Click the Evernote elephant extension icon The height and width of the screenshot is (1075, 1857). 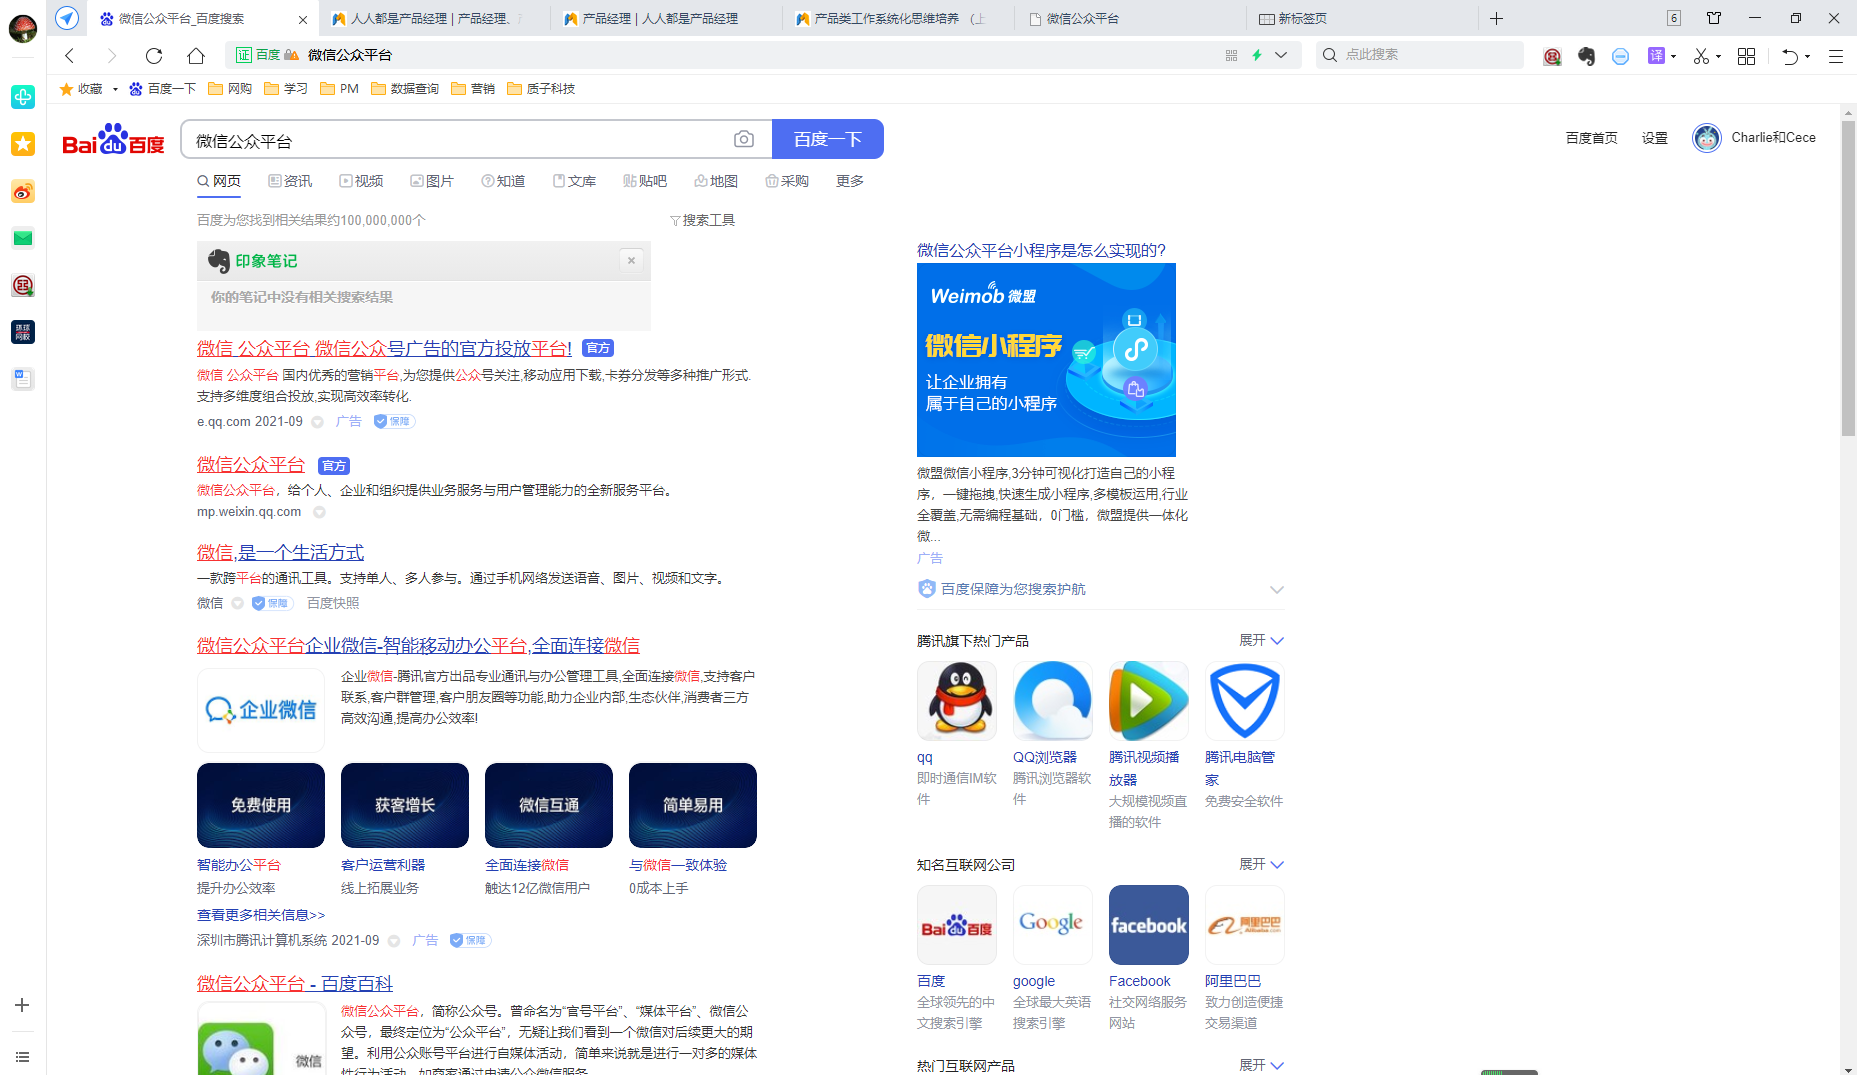point(1586,56)
